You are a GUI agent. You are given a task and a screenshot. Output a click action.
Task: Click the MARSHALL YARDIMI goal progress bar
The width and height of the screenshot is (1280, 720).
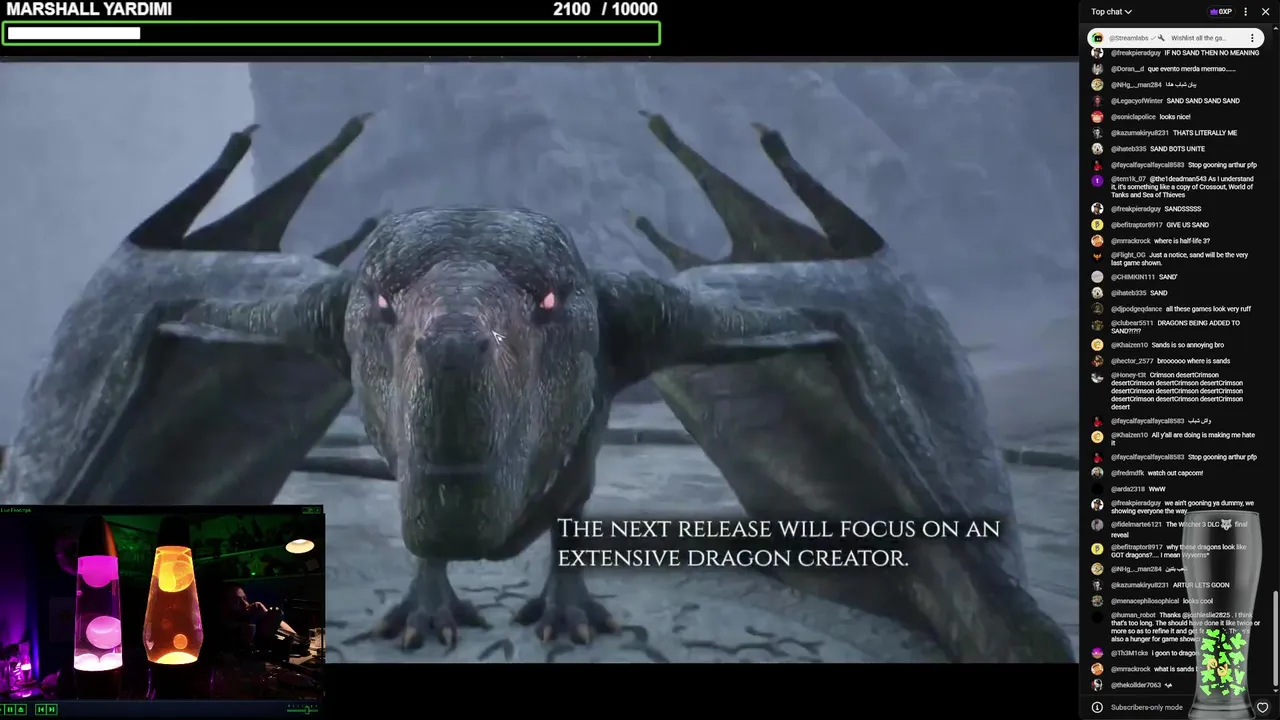tap(331, 33)
